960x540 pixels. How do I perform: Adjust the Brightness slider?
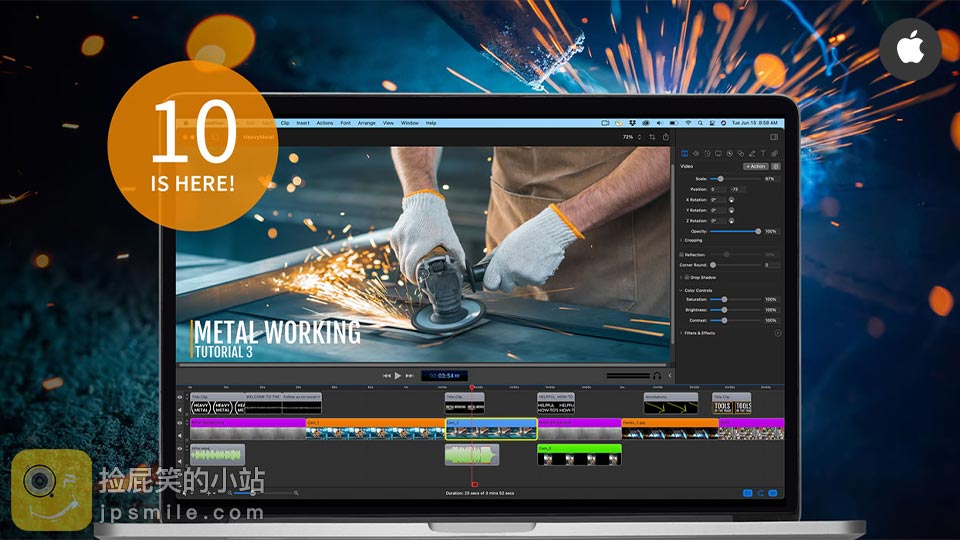pos(735,310)
